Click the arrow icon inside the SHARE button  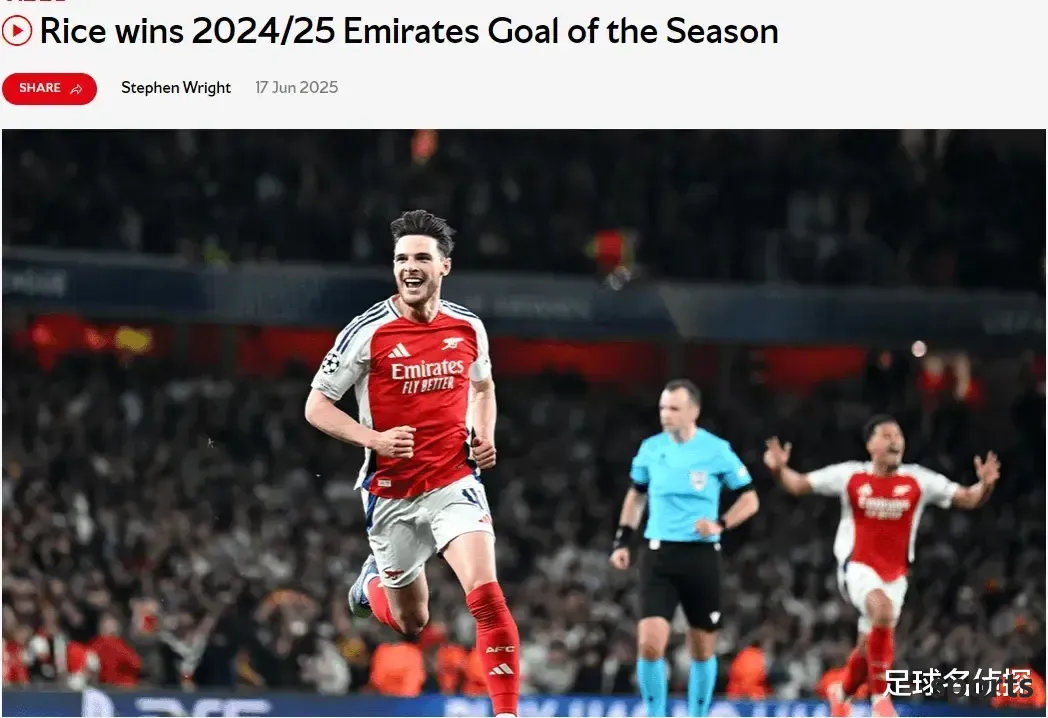tap(76, 89)
